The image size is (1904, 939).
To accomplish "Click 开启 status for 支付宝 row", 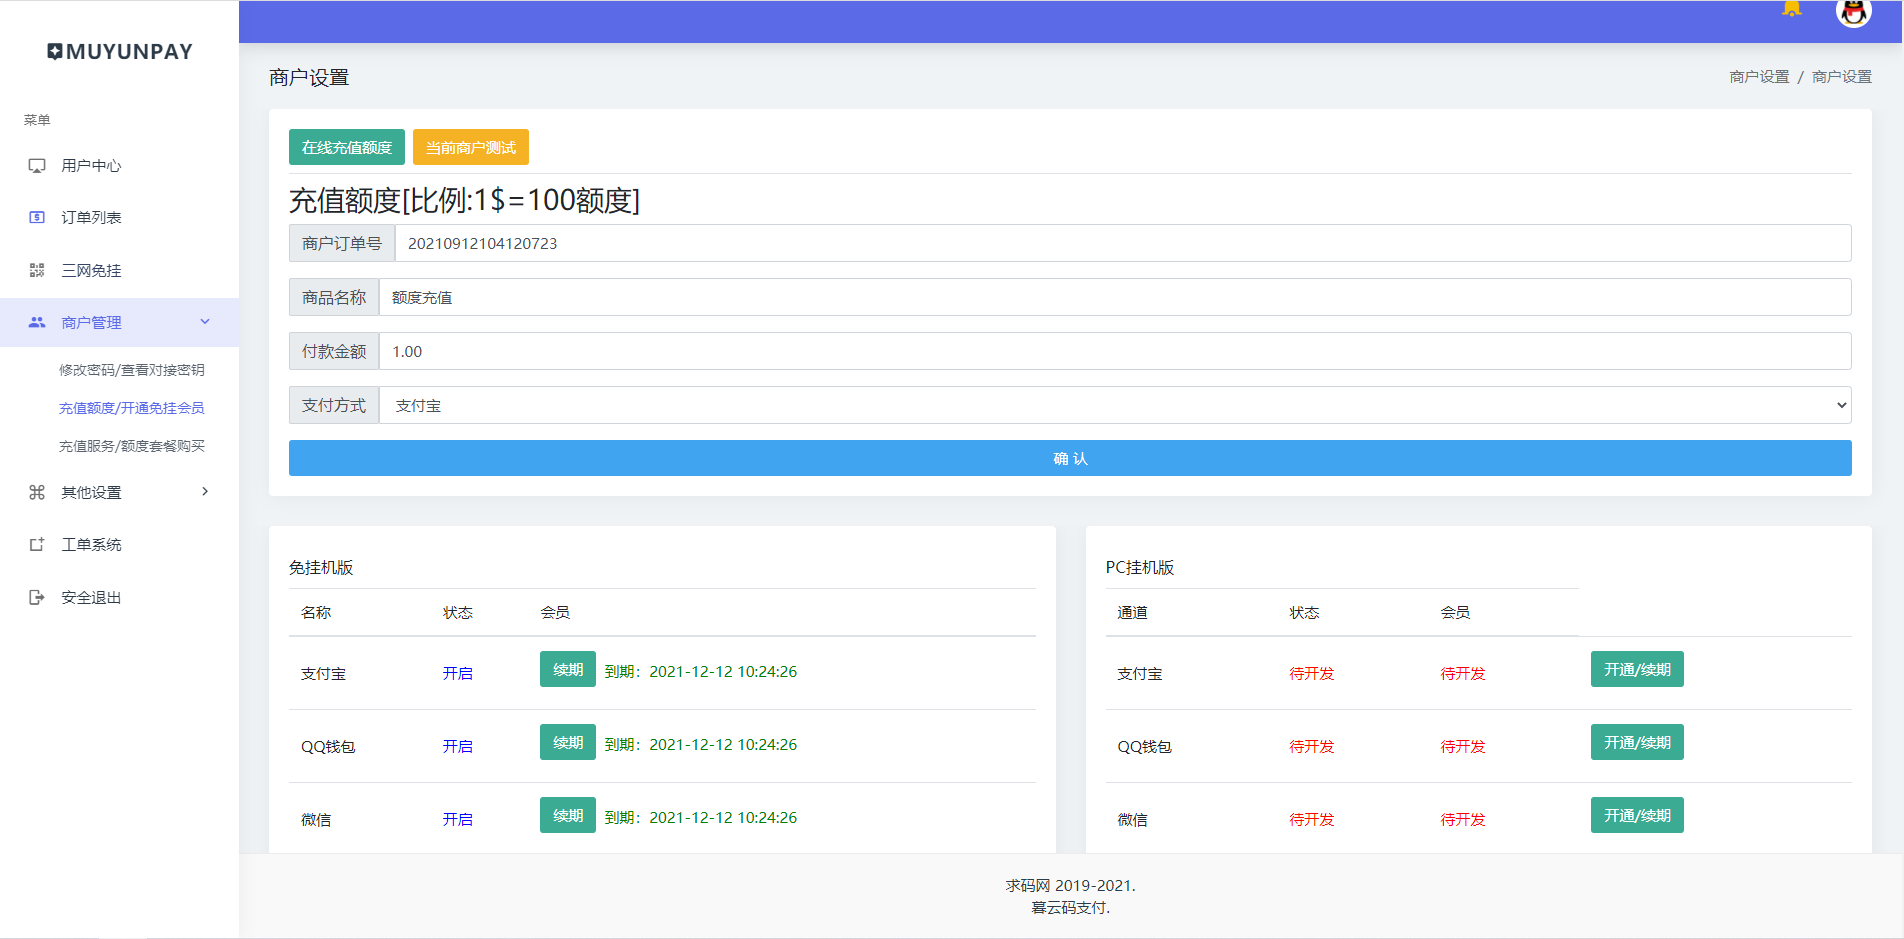I will tap(458, 673).
